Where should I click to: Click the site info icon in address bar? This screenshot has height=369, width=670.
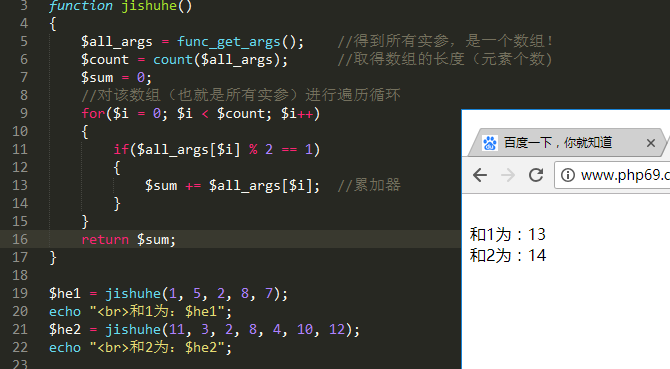(567, 175)
